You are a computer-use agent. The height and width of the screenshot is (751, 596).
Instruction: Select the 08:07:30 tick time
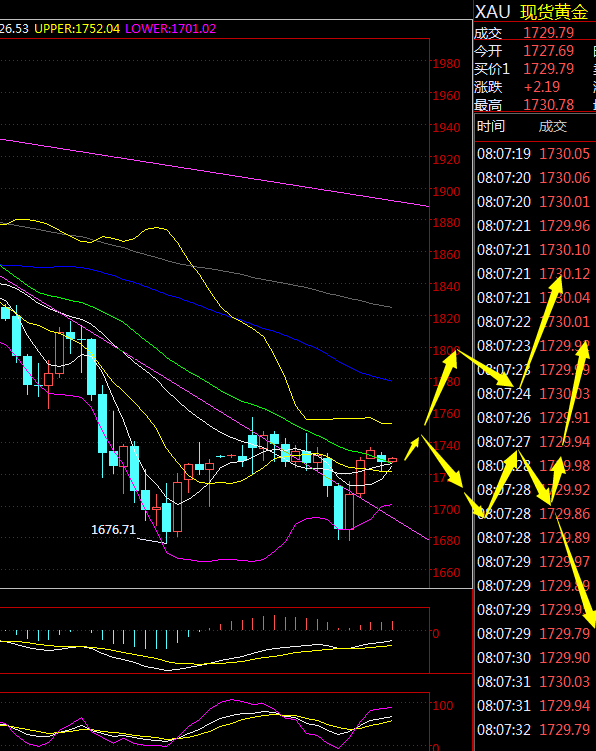[504, 658]
